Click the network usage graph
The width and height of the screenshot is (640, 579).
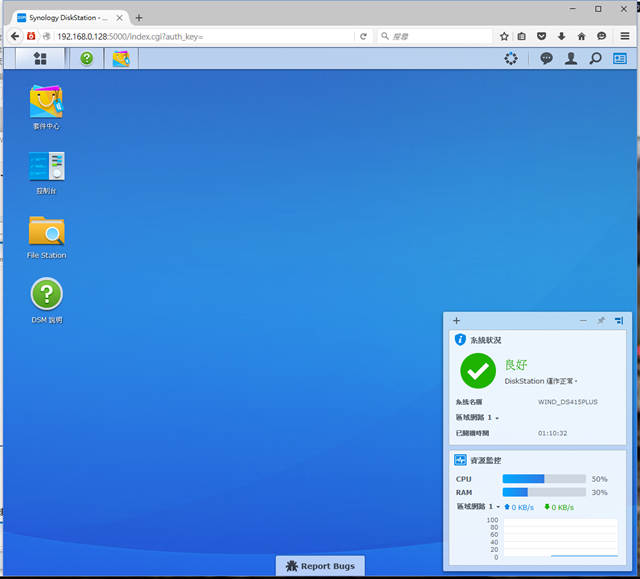pos(560,538)
